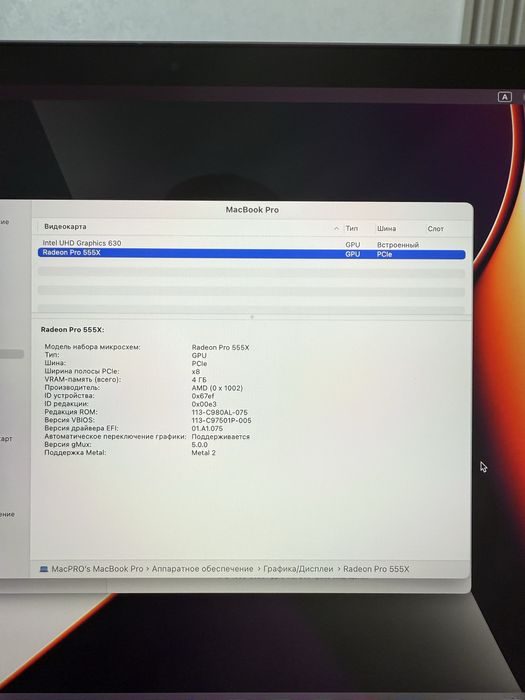Viewport: 525px width, 700px height.
Task: Click the PCIe cell in the selected row
Action: tap(384, 254)
